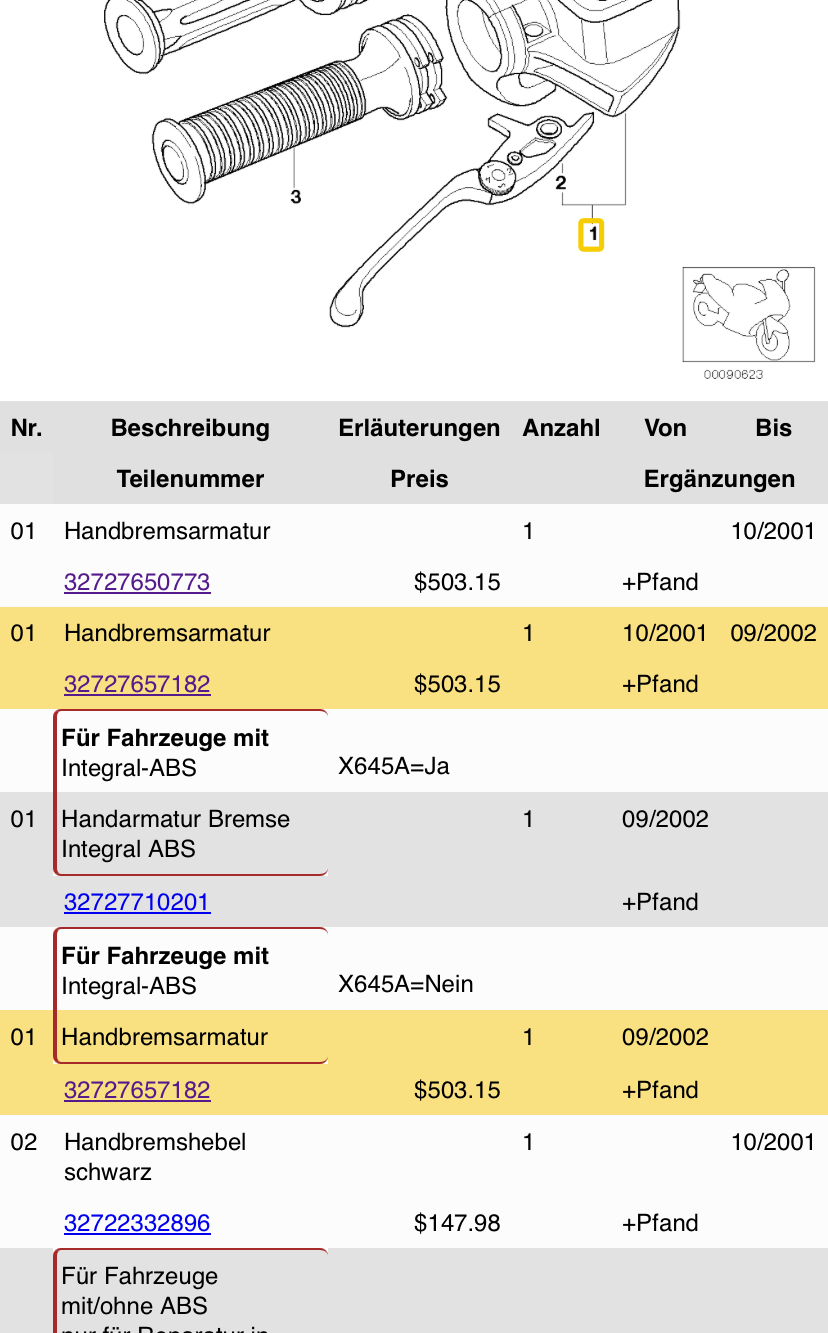
Task: Open link 32727657182 under the X645A=Nein section
Action: pyautogui.click(x=137, y=1090)
